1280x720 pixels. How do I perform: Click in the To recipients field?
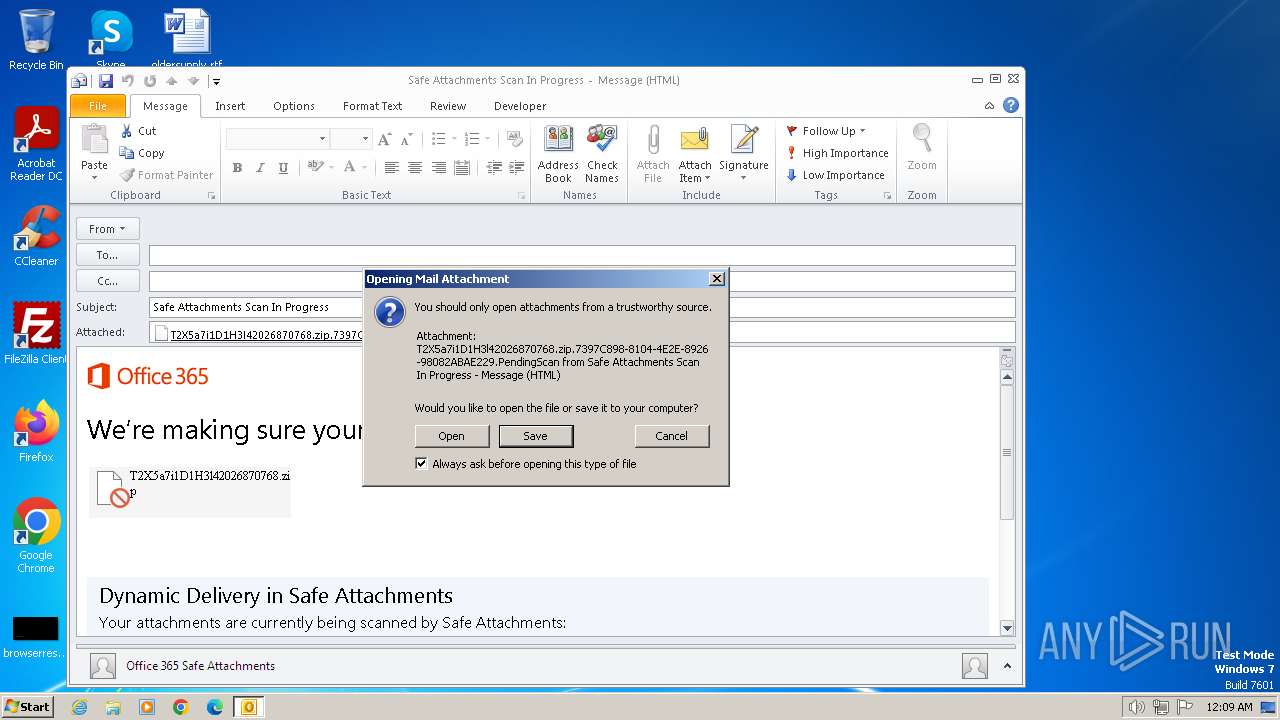point(582,255)
